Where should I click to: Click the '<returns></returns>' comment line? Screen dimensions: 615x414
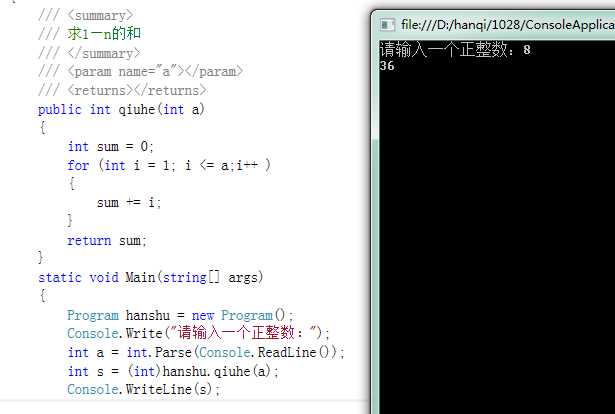[x=122, y=90]
